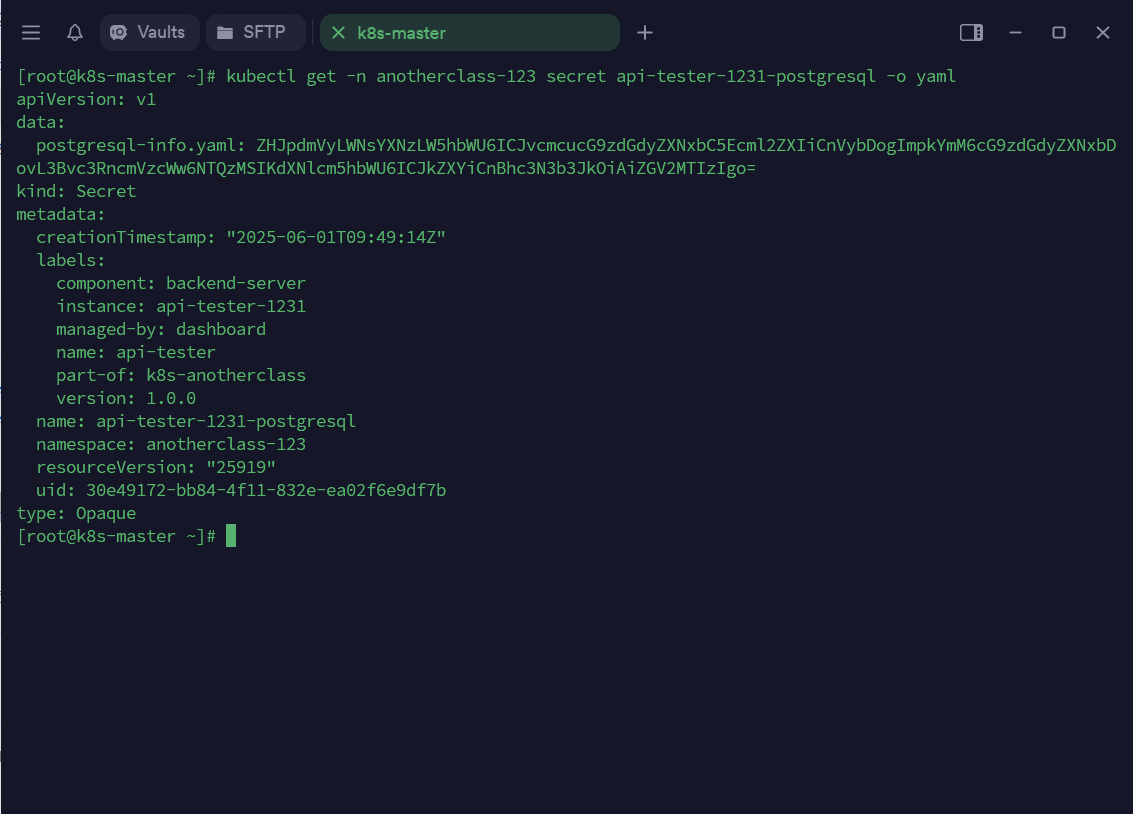Click the 'postgresql-info.yaml' key text
This screenshot has height=814, width=1133.
136,145
